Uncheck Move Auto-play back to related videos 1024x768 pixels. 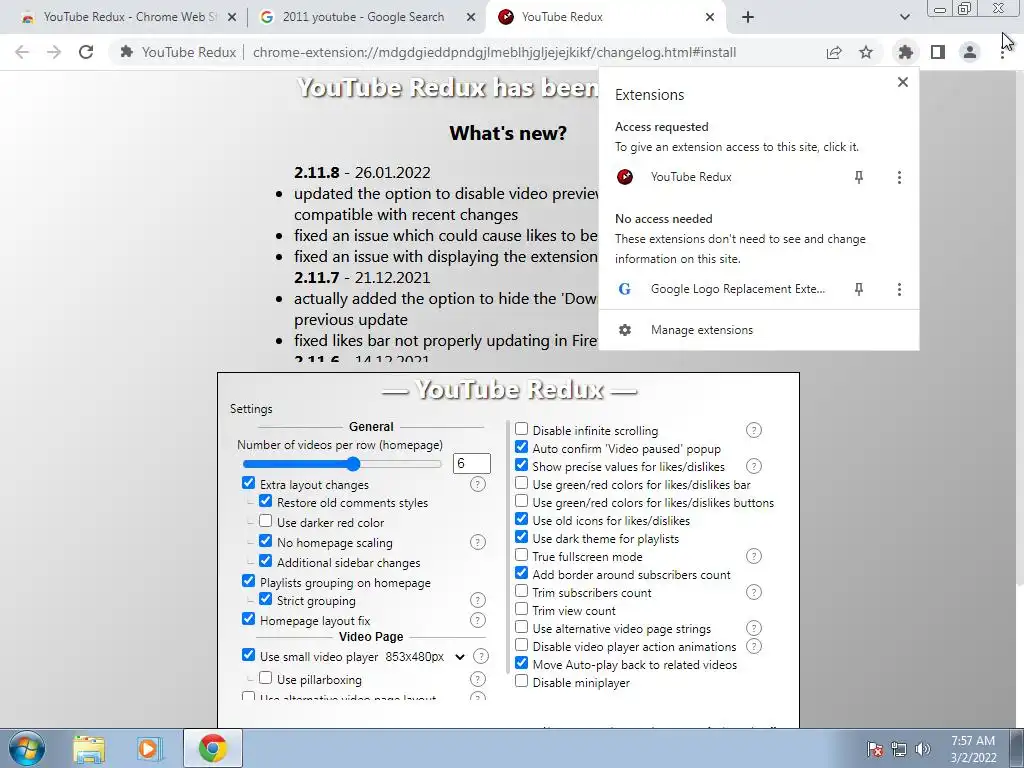pyautogui.click(x=521, y=663)
